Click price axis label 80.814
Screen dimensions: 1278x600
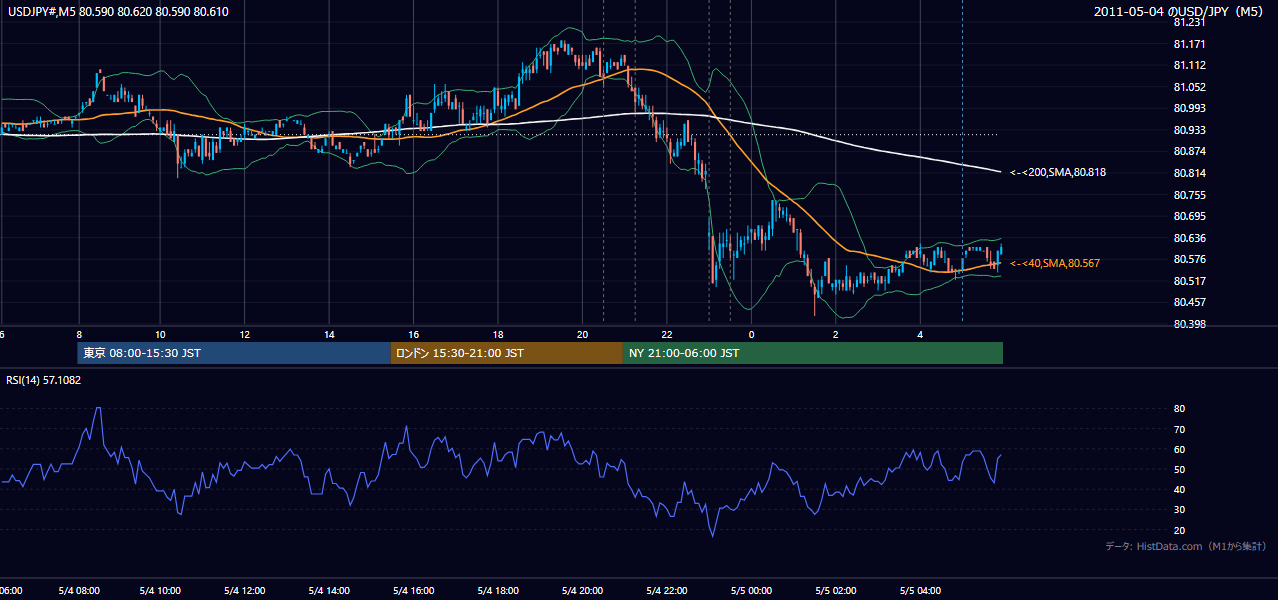click(1189, 173)
